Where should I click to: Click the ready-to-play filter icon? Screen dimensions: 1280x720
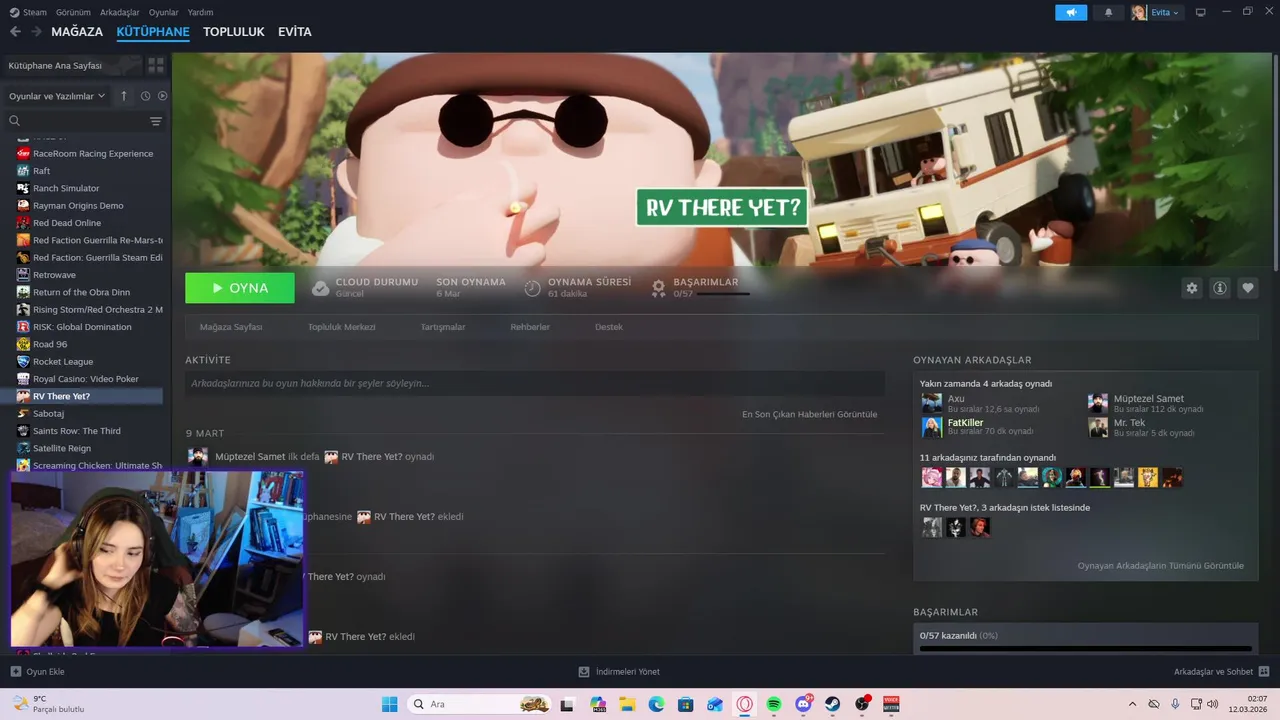point(162,96)
